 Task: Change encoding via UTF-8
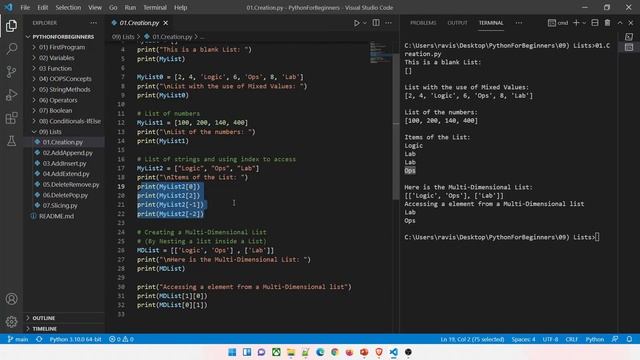point(550,339)
